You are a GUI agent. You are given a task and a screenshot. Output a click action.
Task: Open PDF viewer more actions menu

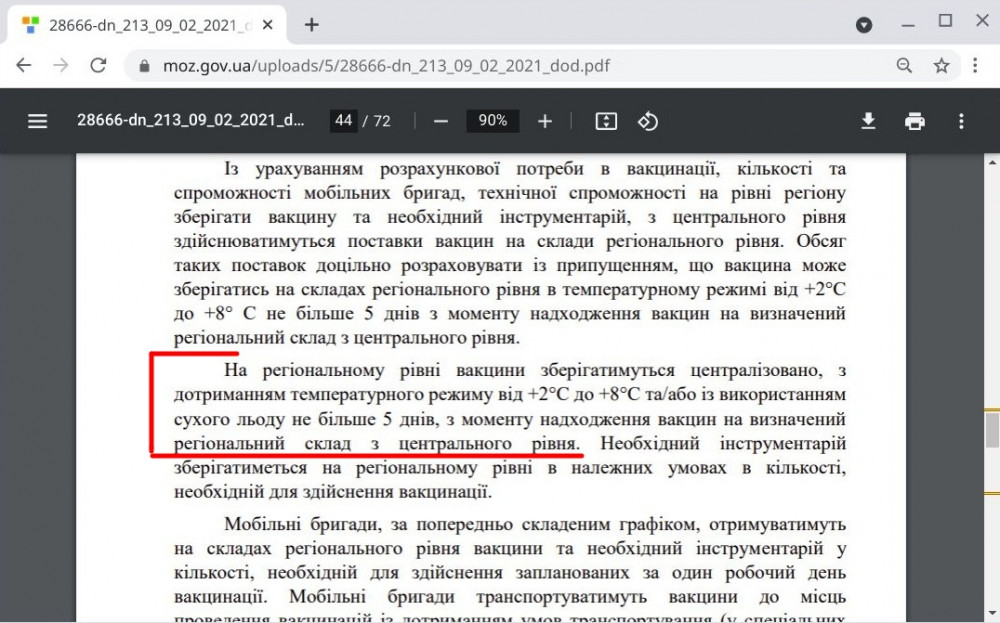(961, 121)
